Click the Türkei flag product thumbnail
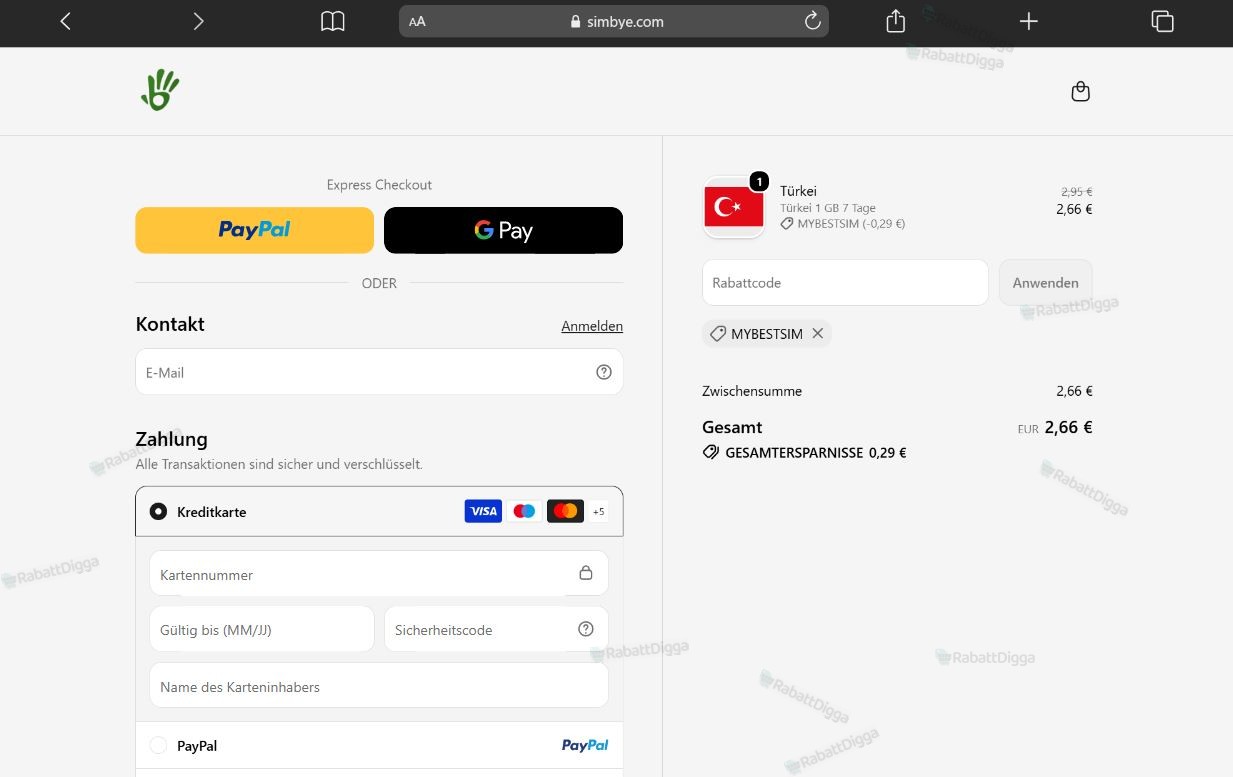 734,207
